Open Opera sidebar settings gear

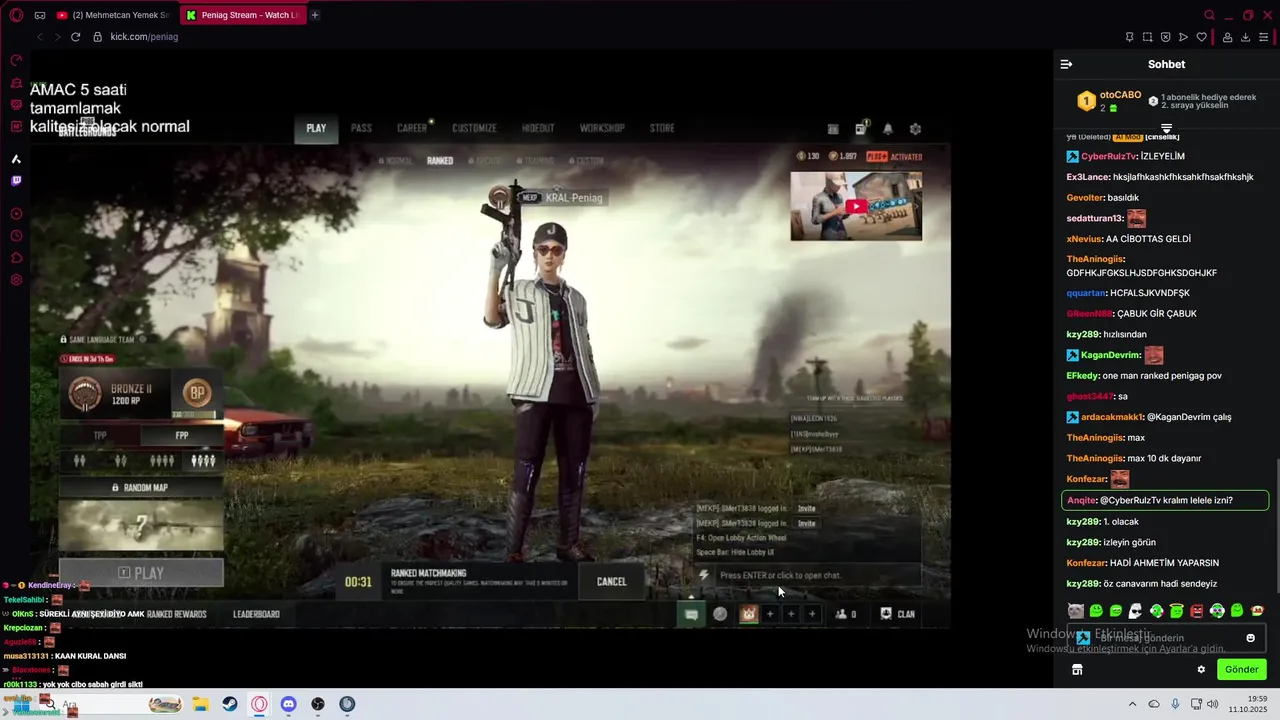pyautogui.click(x=16, y=280)
